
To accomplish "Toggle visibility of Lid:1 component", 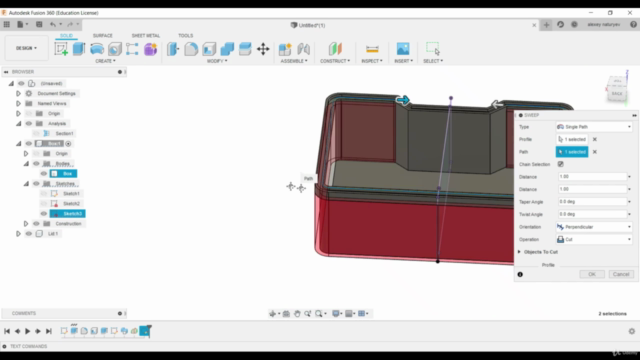I will (29, 233).
